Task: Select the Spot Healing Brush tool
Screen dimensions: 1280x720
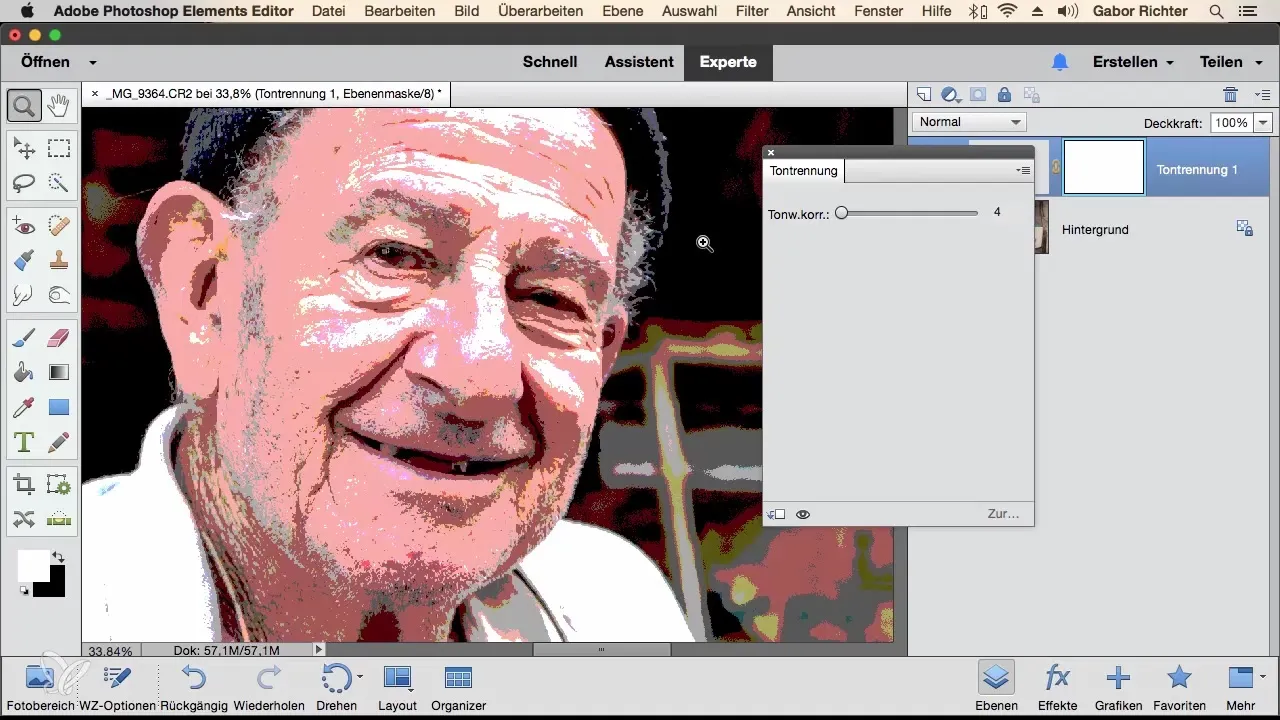Action: coord(59,227)
